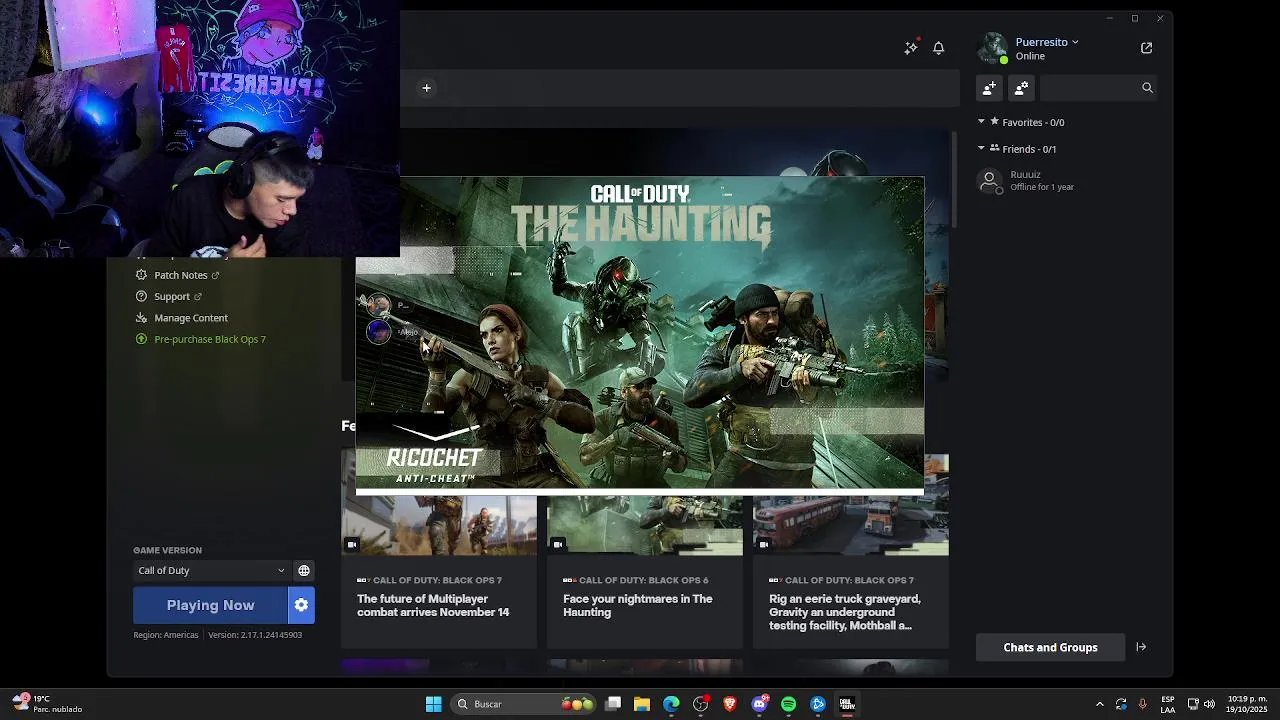
Task: Open the notifications bell
Action: [x=938, y=47]
